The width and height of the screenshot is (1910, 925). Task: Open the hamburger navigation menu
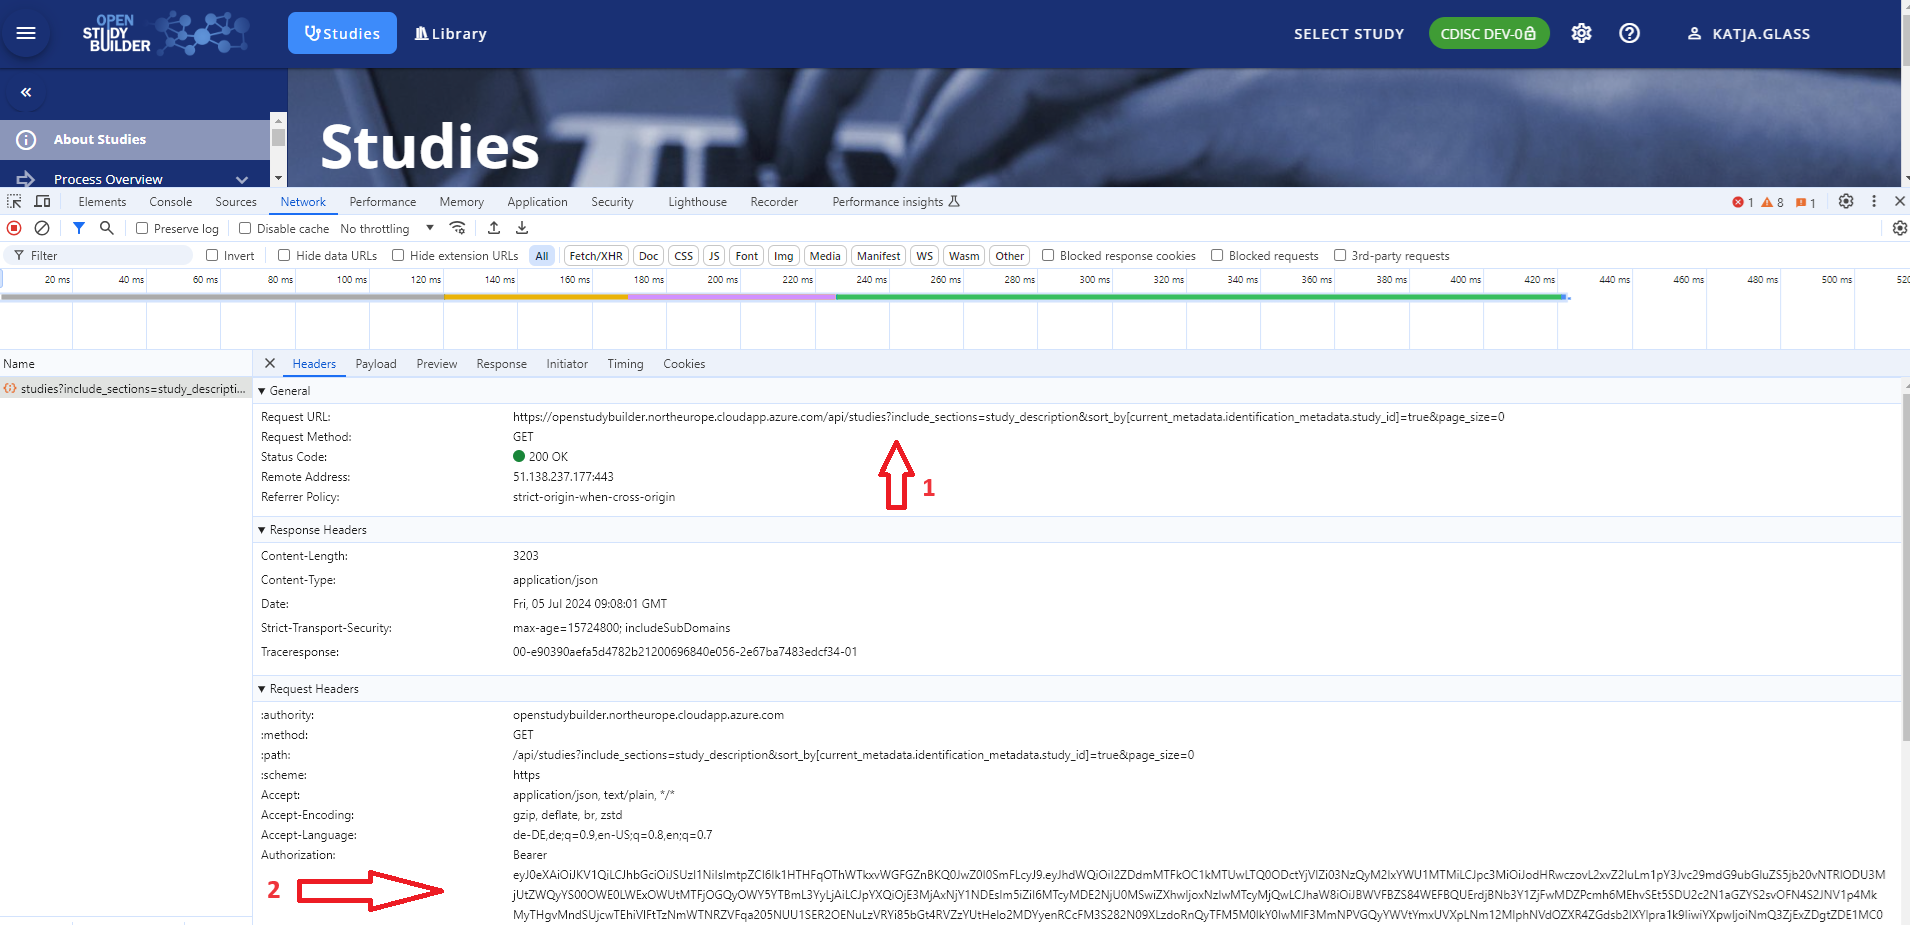(26, 33)
